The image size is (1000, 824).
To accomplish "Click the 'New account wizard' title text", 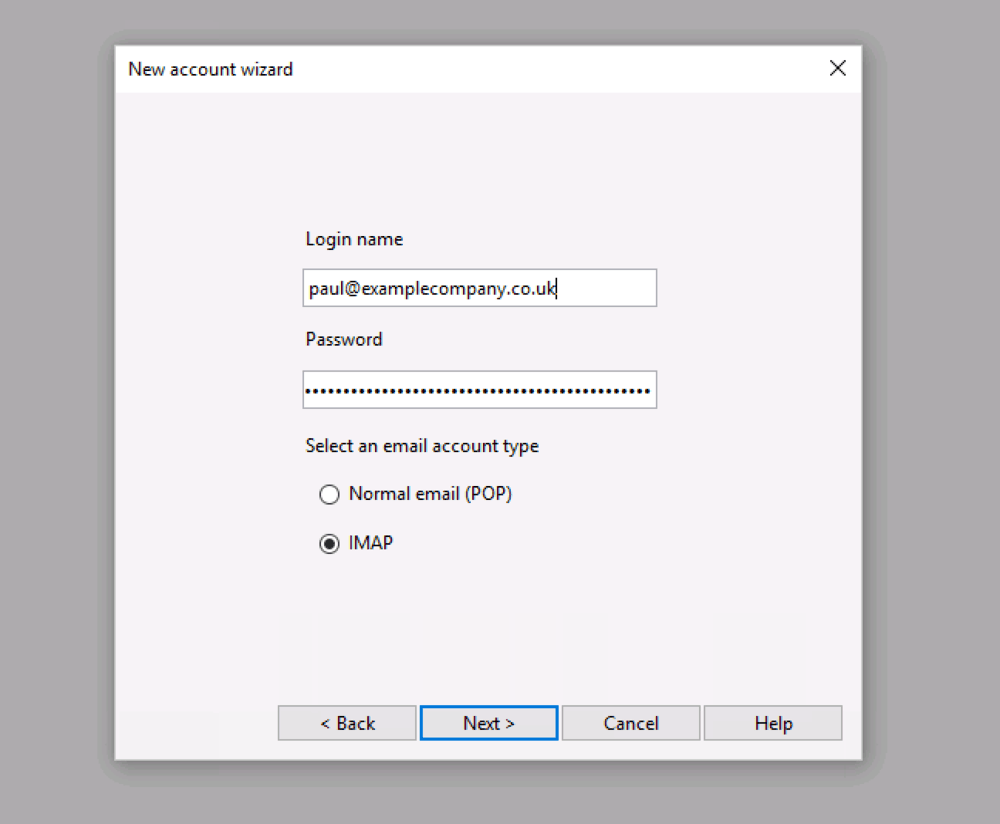I will [210, 69].
